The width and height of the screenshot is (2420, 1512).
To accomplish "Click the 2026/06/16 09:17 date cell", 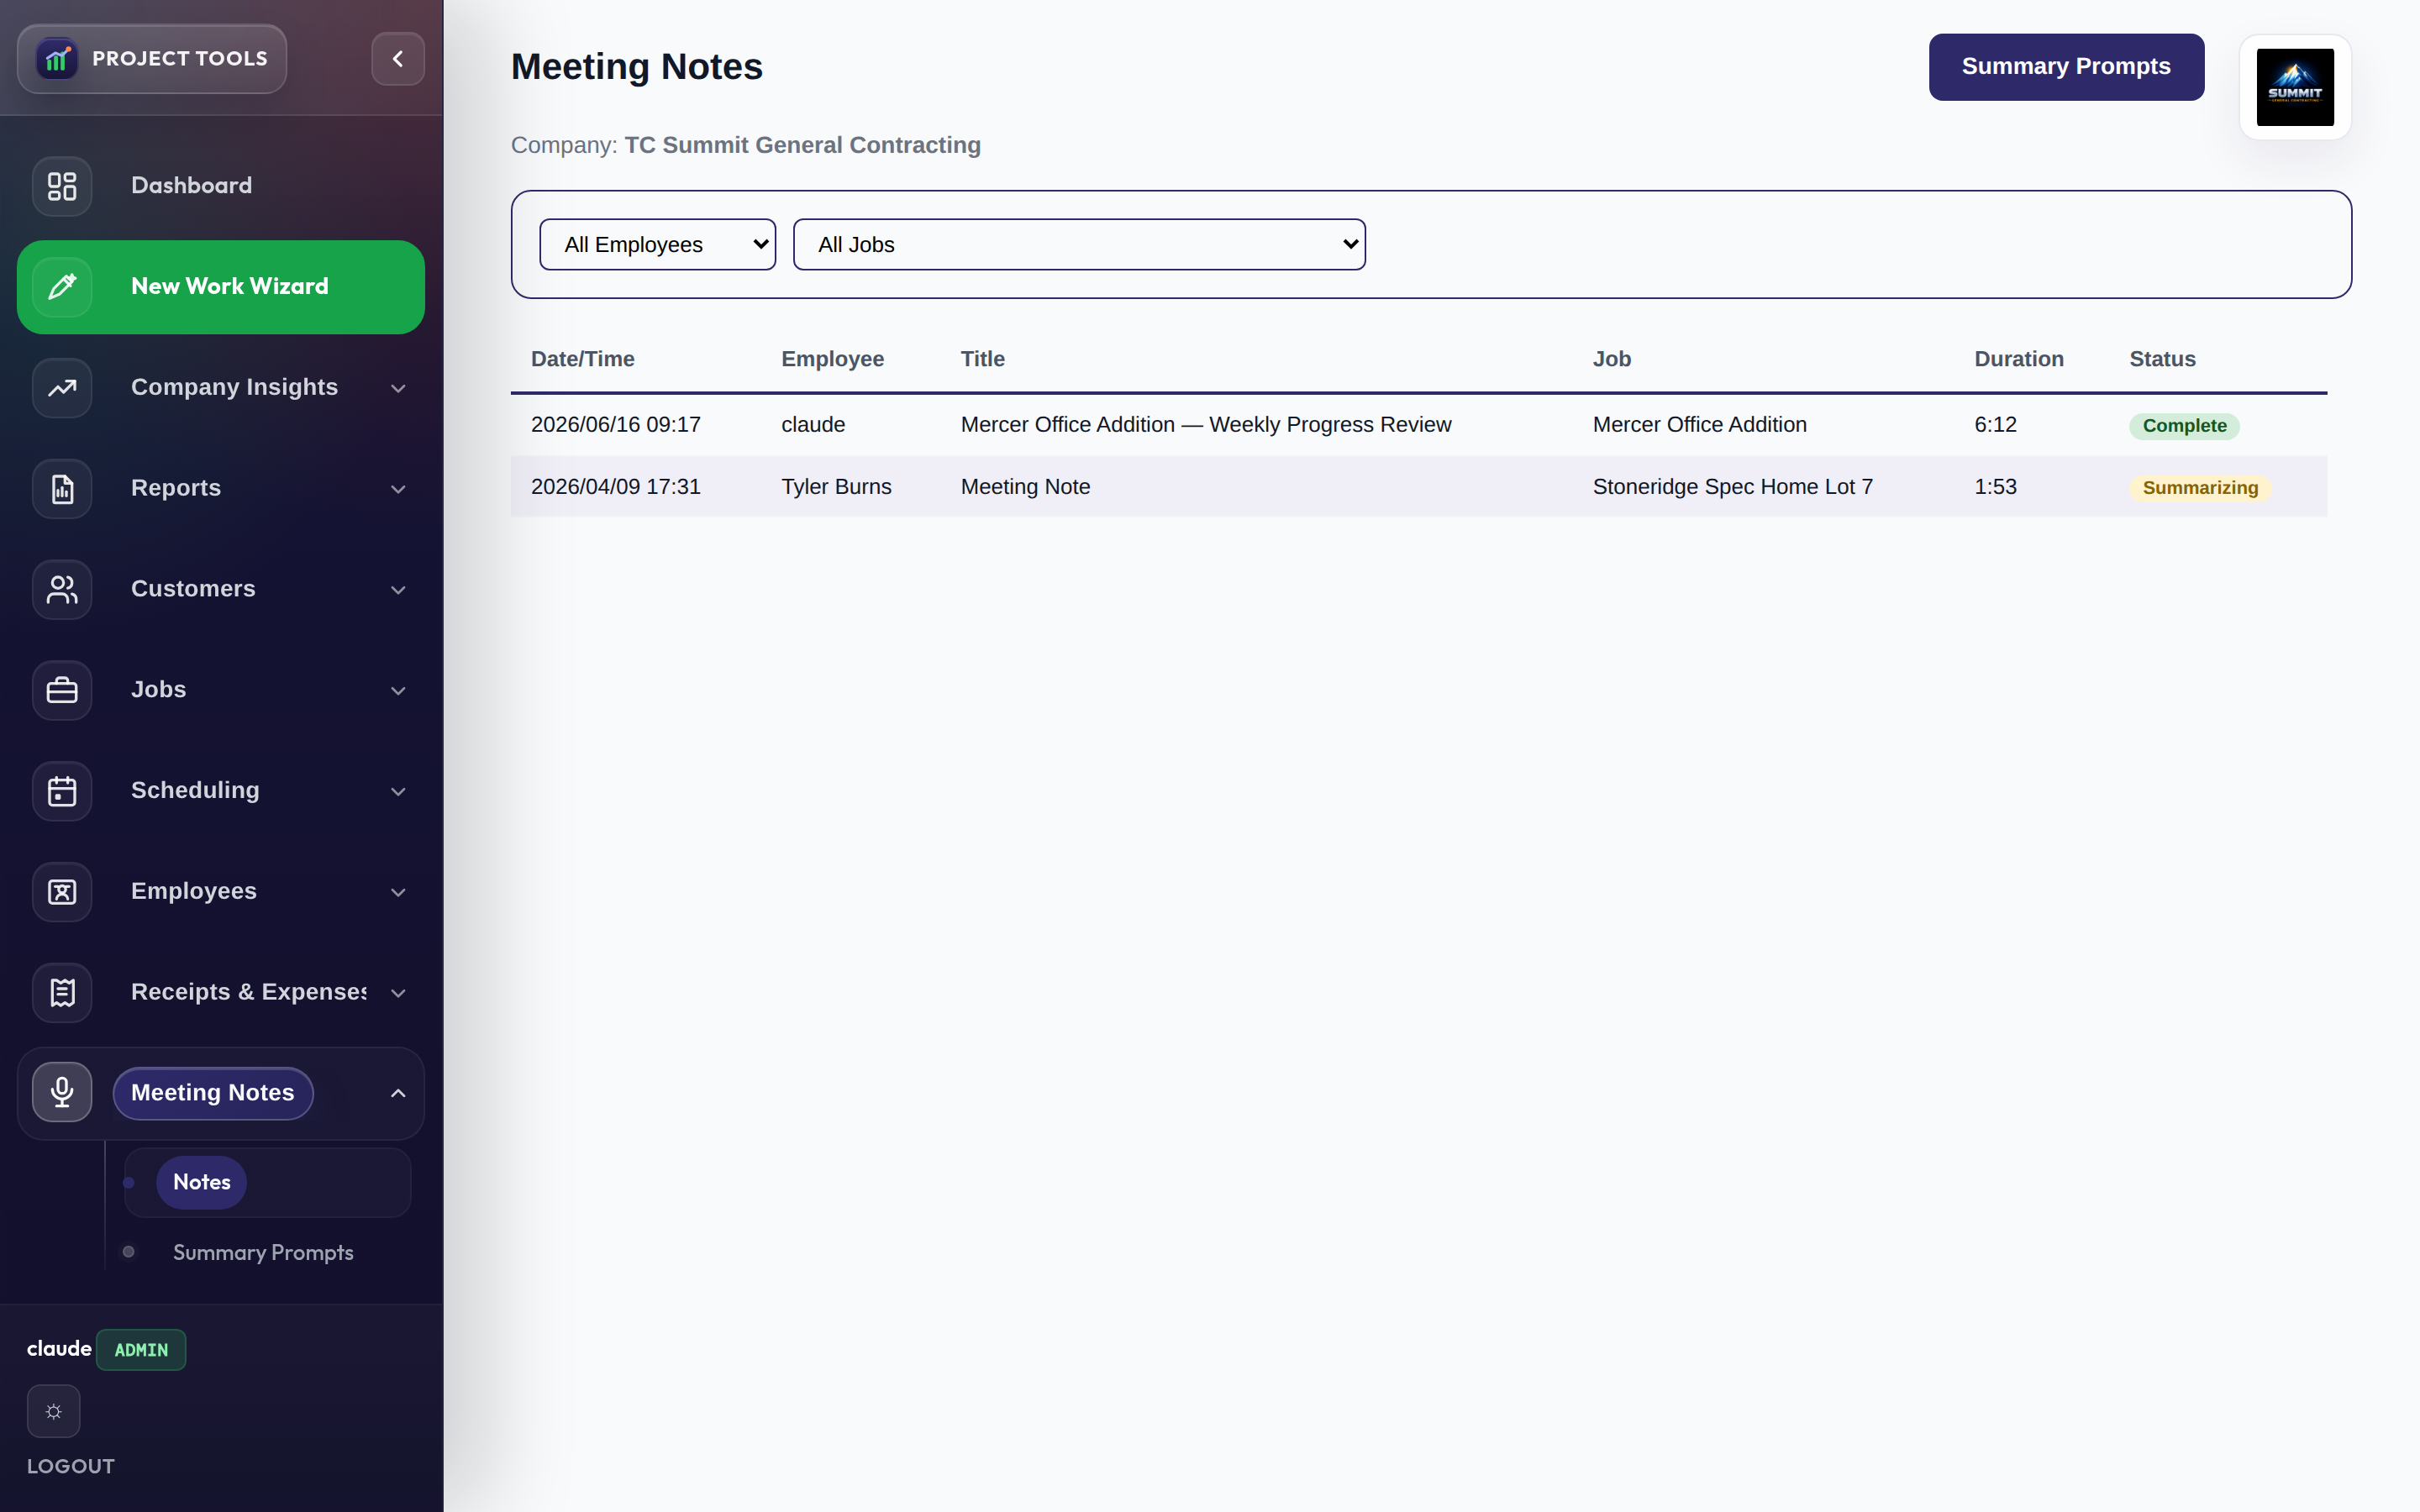I will tap(616, 425).
